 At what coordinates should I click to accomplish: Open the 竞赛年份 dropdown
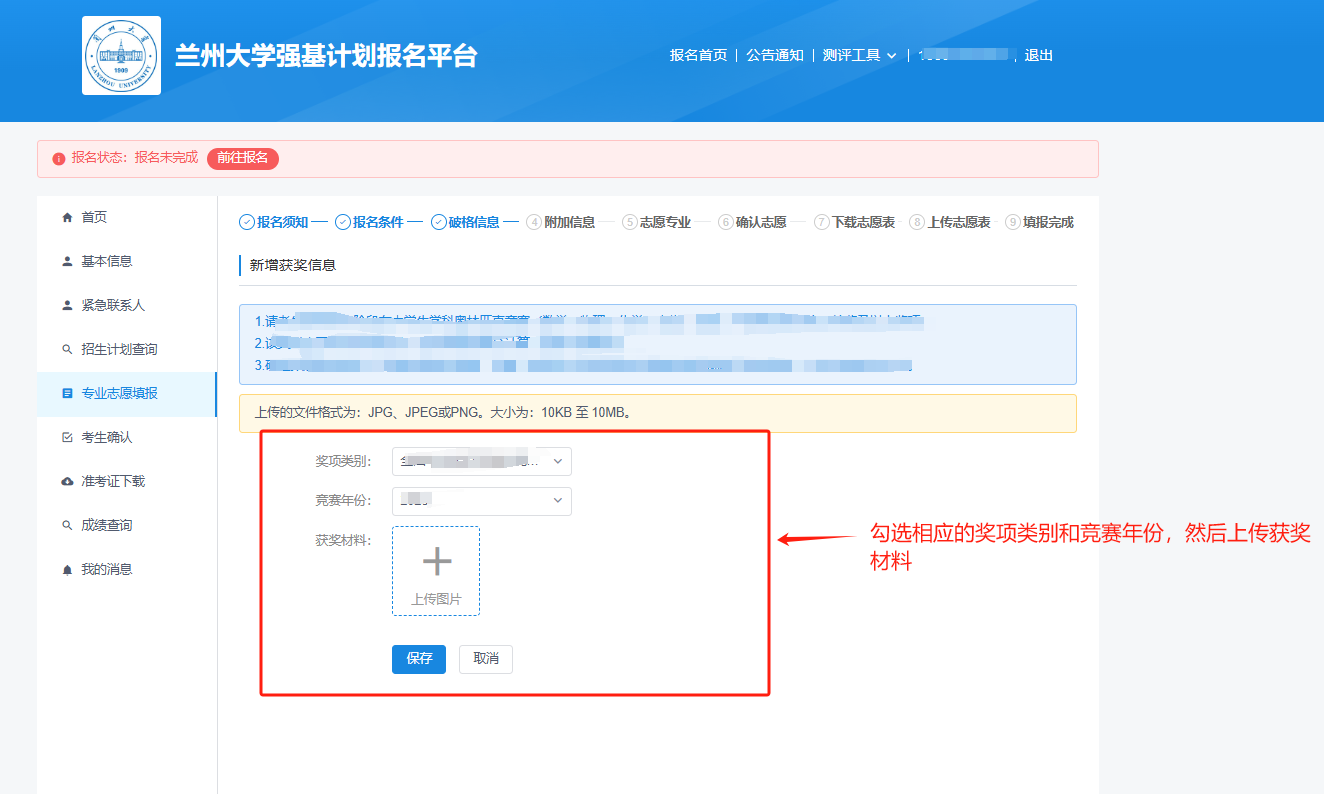pyautogui.click(x=481, y=501)
